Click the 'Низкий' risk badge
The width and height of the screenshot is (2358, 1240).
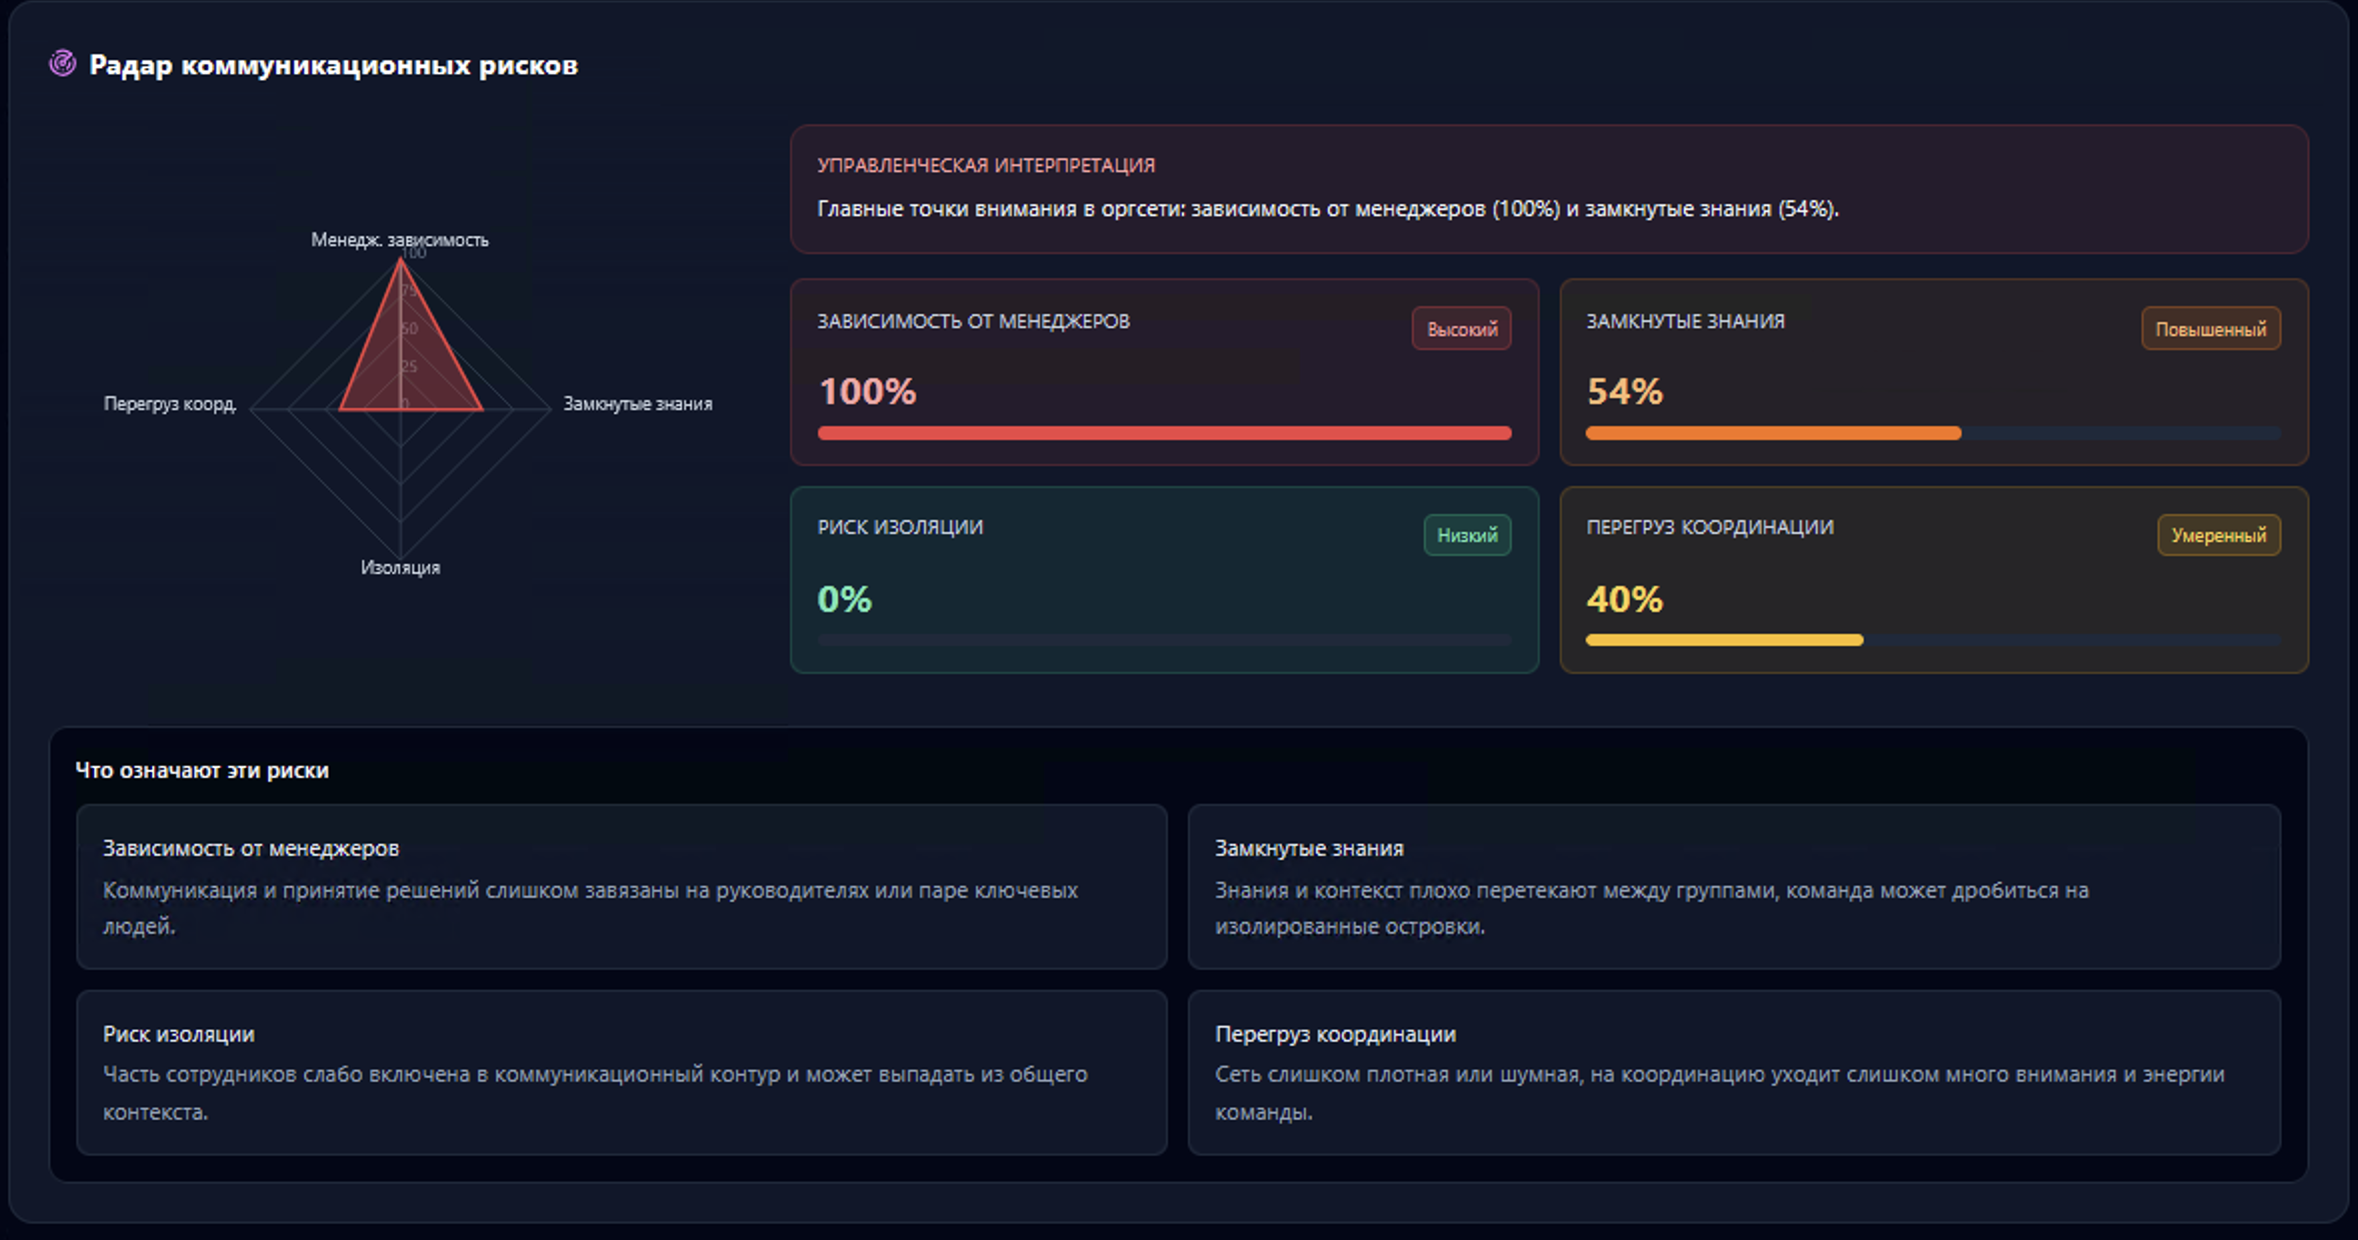point(1467,535)
